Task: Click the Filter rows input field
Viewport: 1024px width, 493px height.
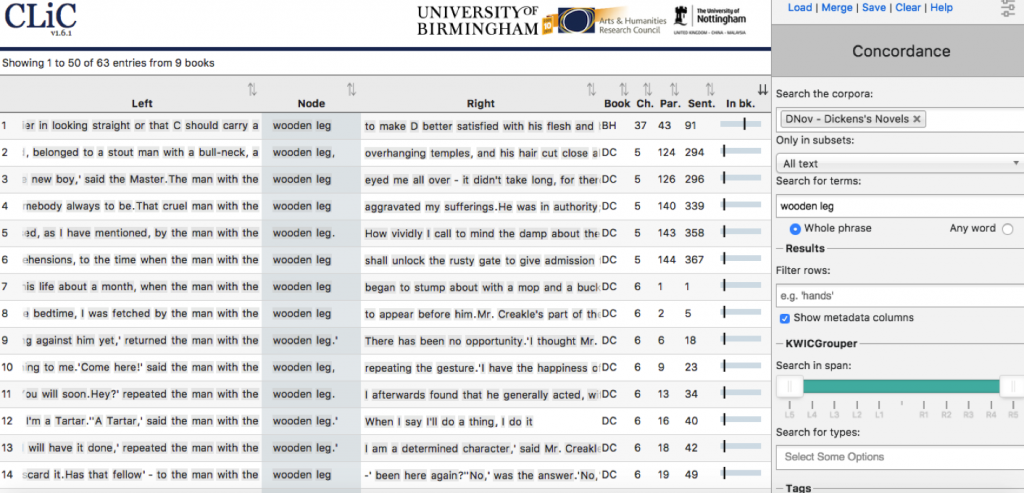Action: tap(898, 297)
